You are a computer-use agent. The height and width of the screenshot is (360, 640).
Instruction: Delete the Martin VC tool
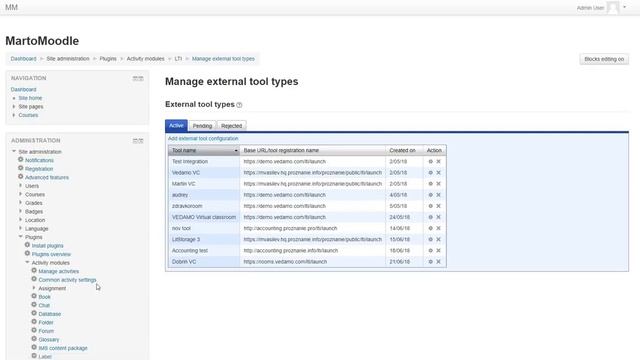[438, 184]
